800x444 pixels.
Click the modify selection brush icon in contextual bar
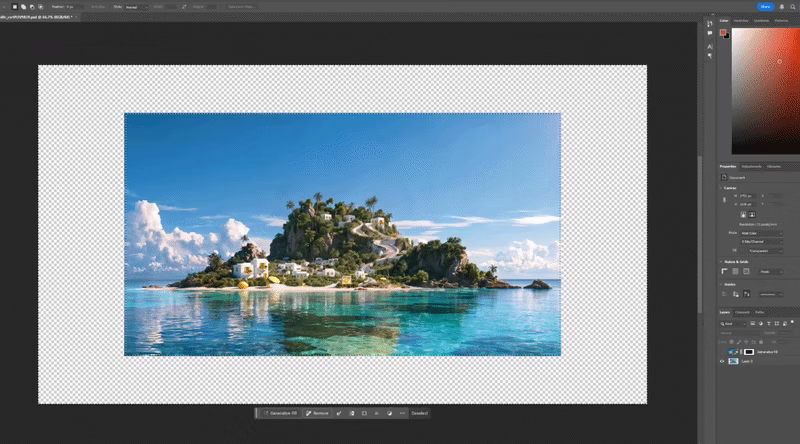pyautogui.click(x=339, y=413)
